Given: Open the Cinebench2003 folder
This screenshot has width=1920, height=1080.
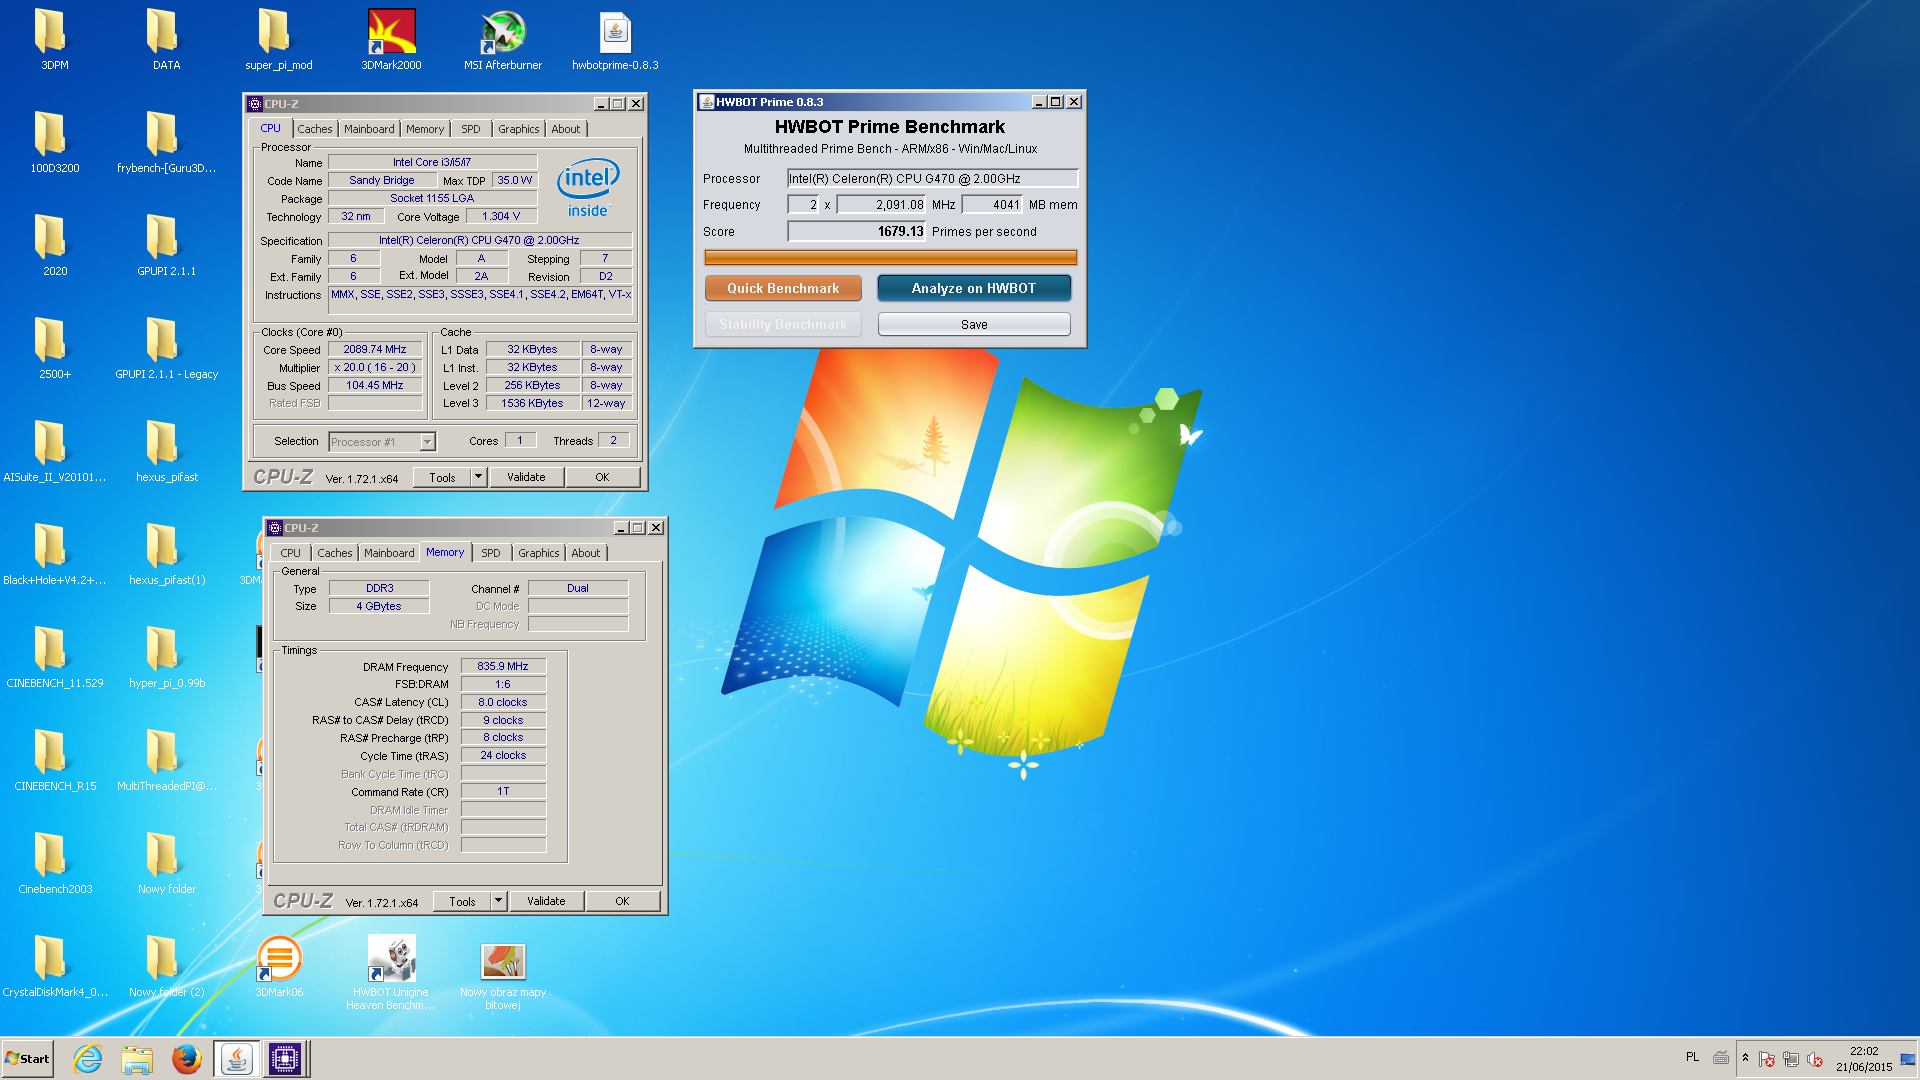Looking at the screenshot, I should point(55,864).
